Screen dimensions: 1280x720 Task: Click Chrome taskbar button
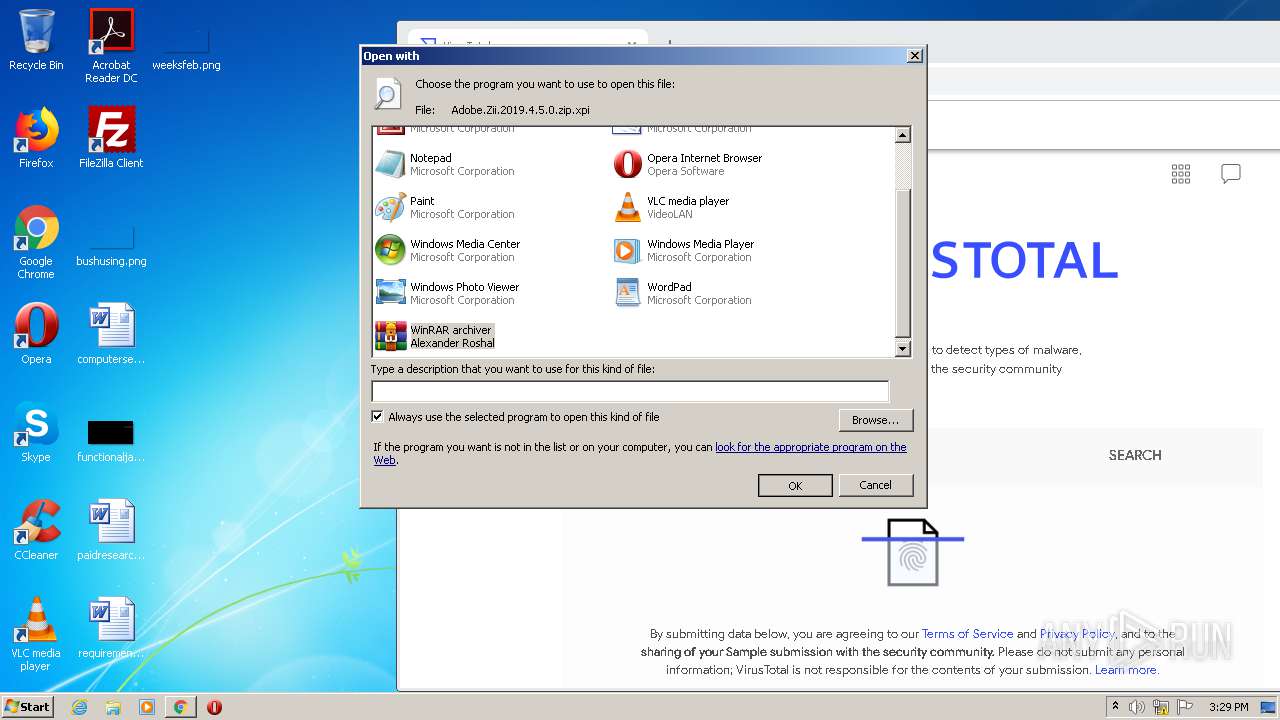click(x=180, y=707)
